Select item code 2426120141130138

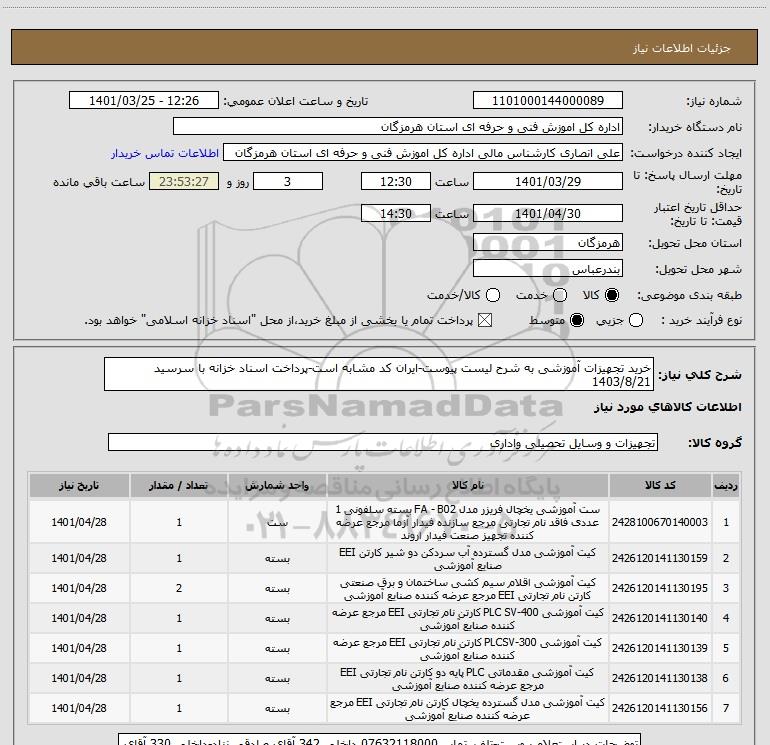tap(660, 678)
